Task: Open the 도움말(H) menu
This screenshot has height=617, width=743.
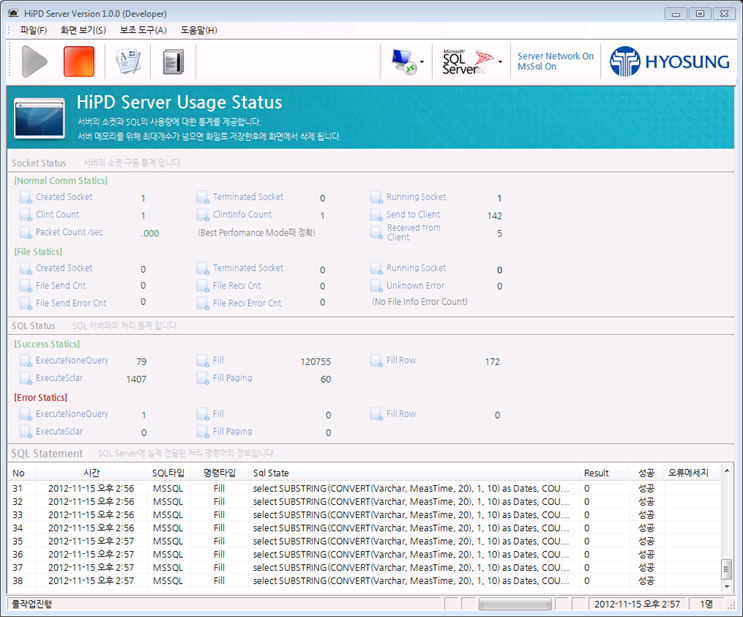Action: pos(199,30)
